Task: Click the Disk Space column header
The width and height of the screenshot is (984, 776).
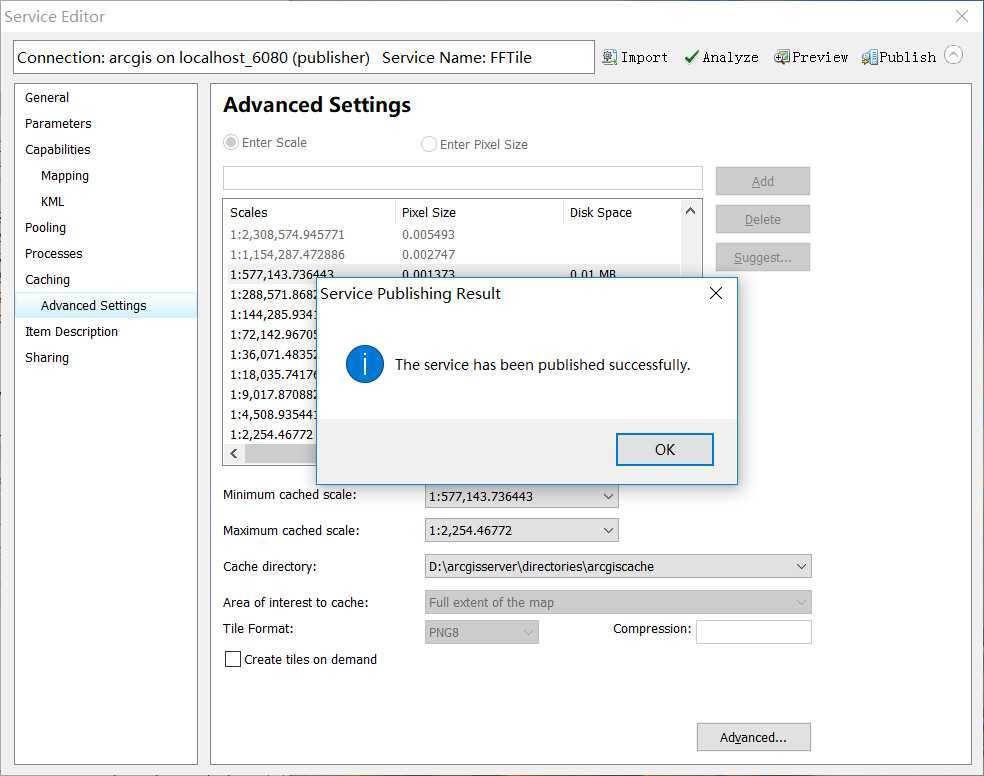Action: (x=621, y=213)
